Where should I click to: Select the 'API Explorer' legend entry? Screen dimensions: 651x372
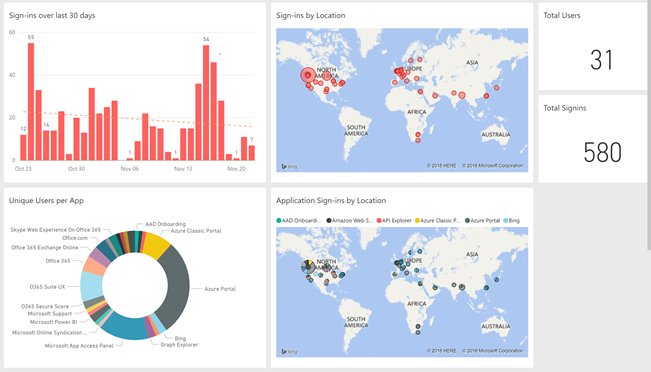(394, 220)
